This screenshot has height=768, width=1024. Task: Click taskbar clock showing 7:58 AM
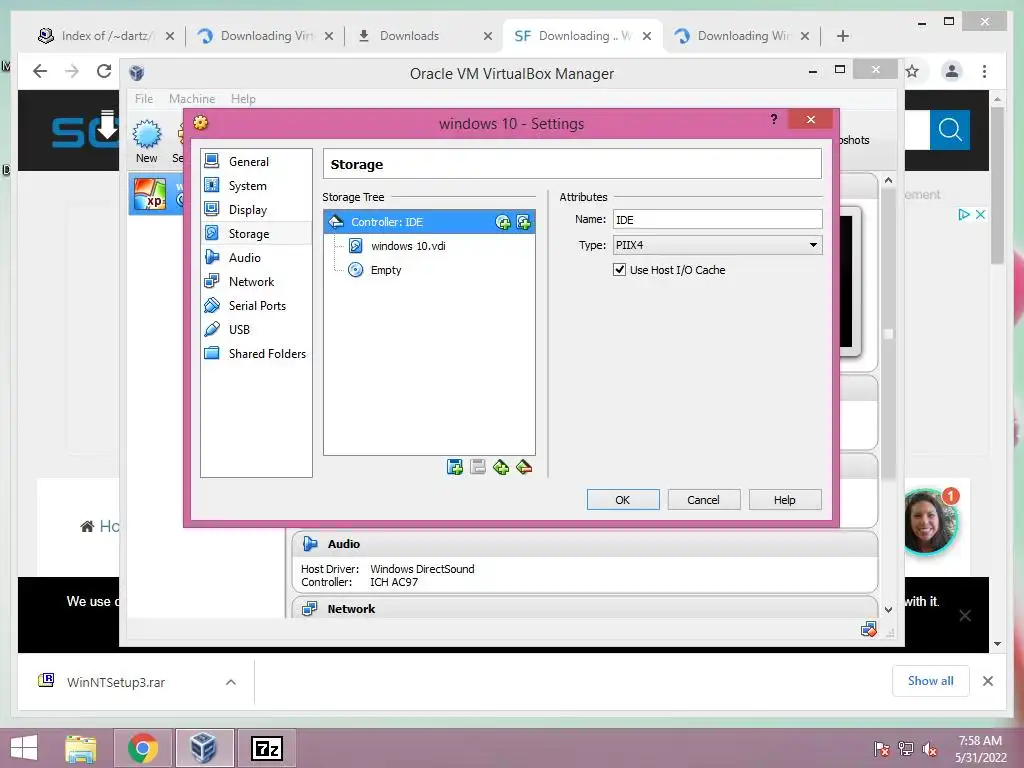click(x=980, y=749)
